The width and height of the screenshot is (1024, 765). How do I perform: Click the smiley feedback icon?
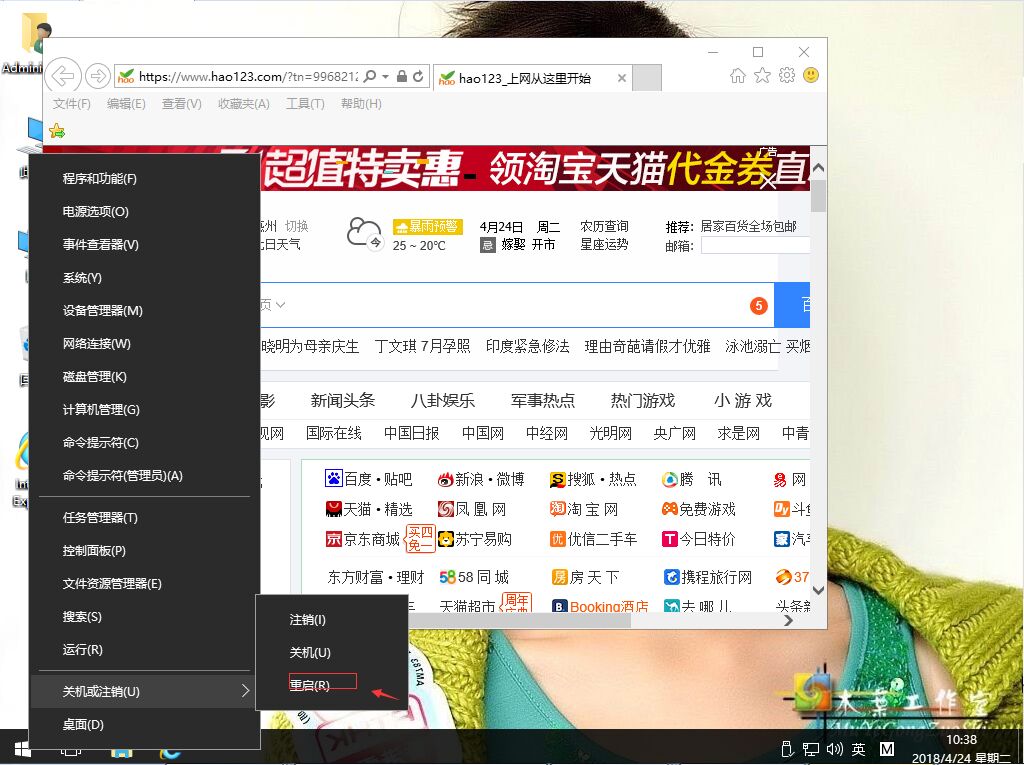click(x=811, y=75)
